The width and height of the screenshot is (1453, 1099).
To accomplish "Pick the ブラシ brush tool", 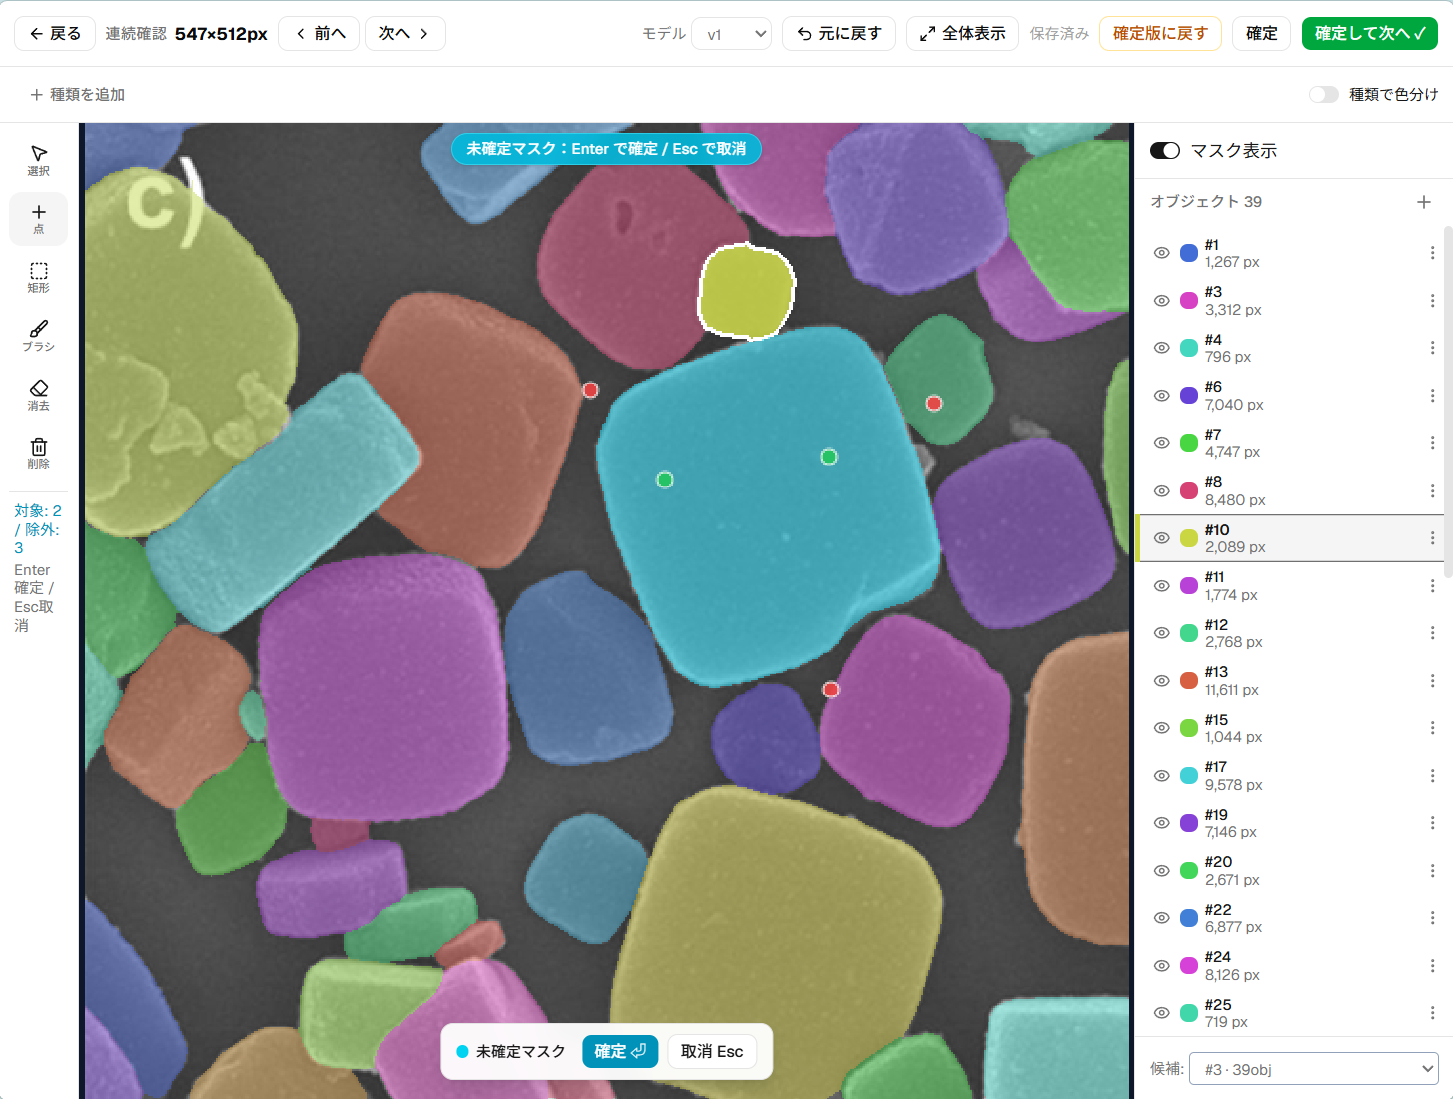I will click(x=38, y=336).
